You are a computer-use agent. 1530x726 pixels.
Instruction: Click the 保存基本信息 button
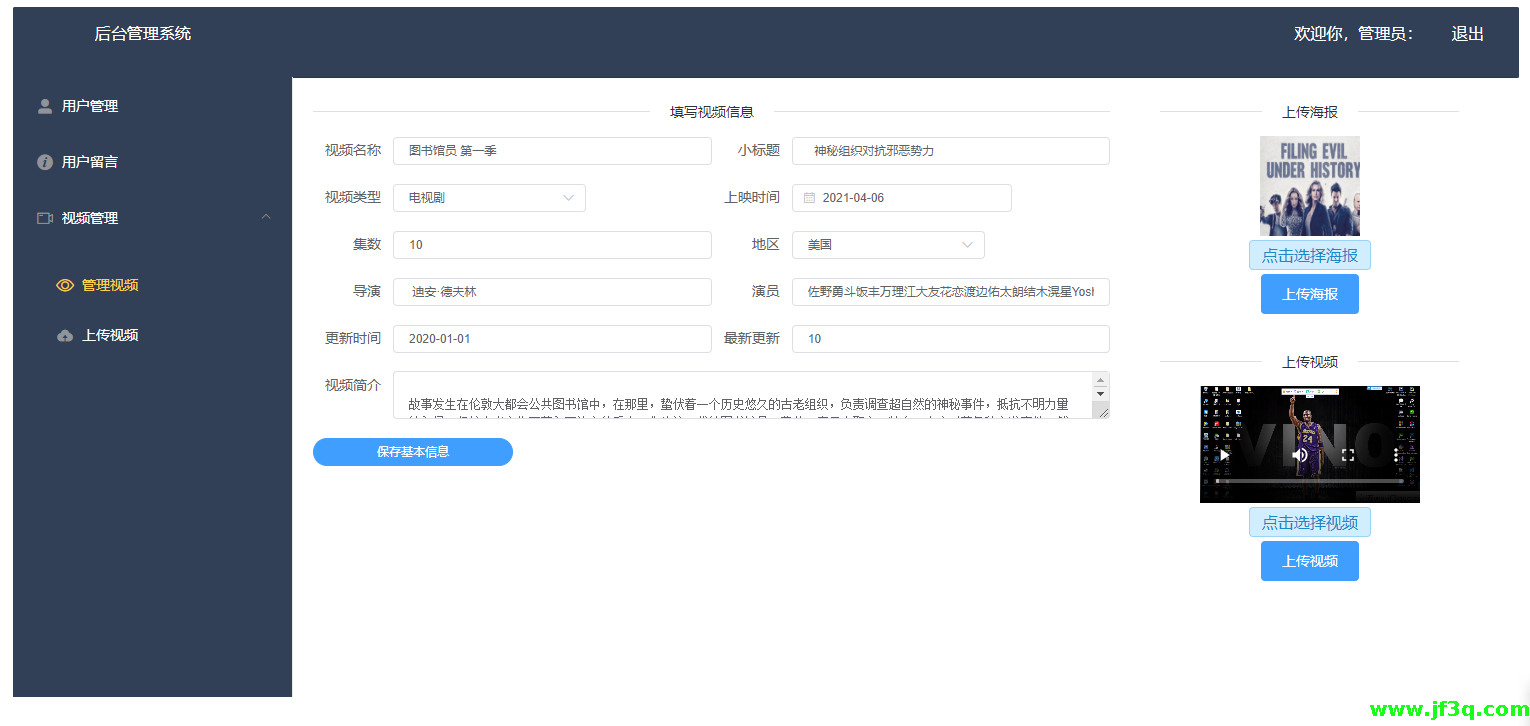coord(413,452)
